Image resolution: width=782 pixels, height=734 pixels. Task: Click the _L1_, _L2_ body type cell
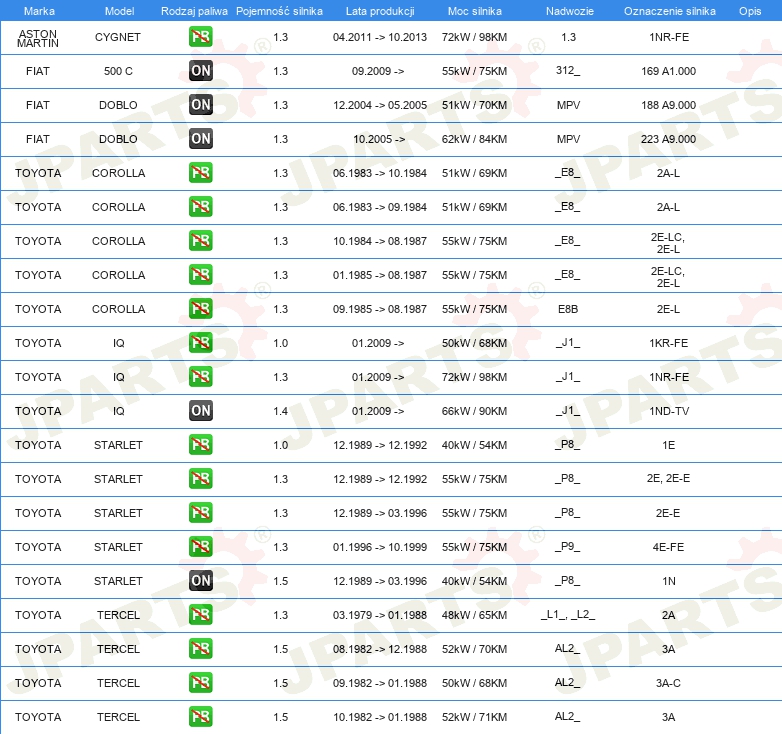coord(568,615)
